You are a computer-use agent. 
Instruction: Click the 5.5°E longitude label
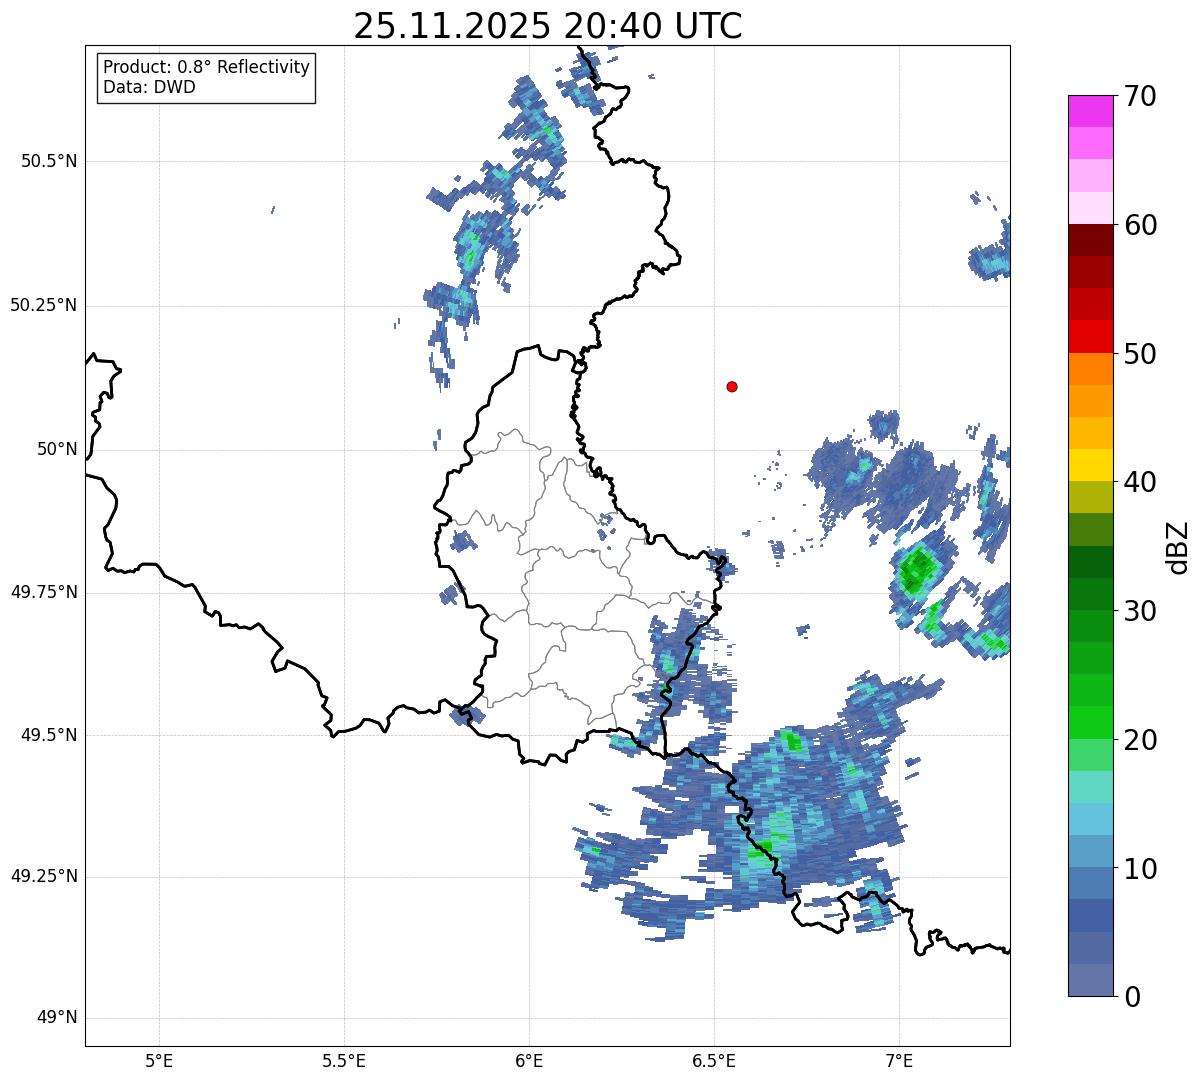344,1060
